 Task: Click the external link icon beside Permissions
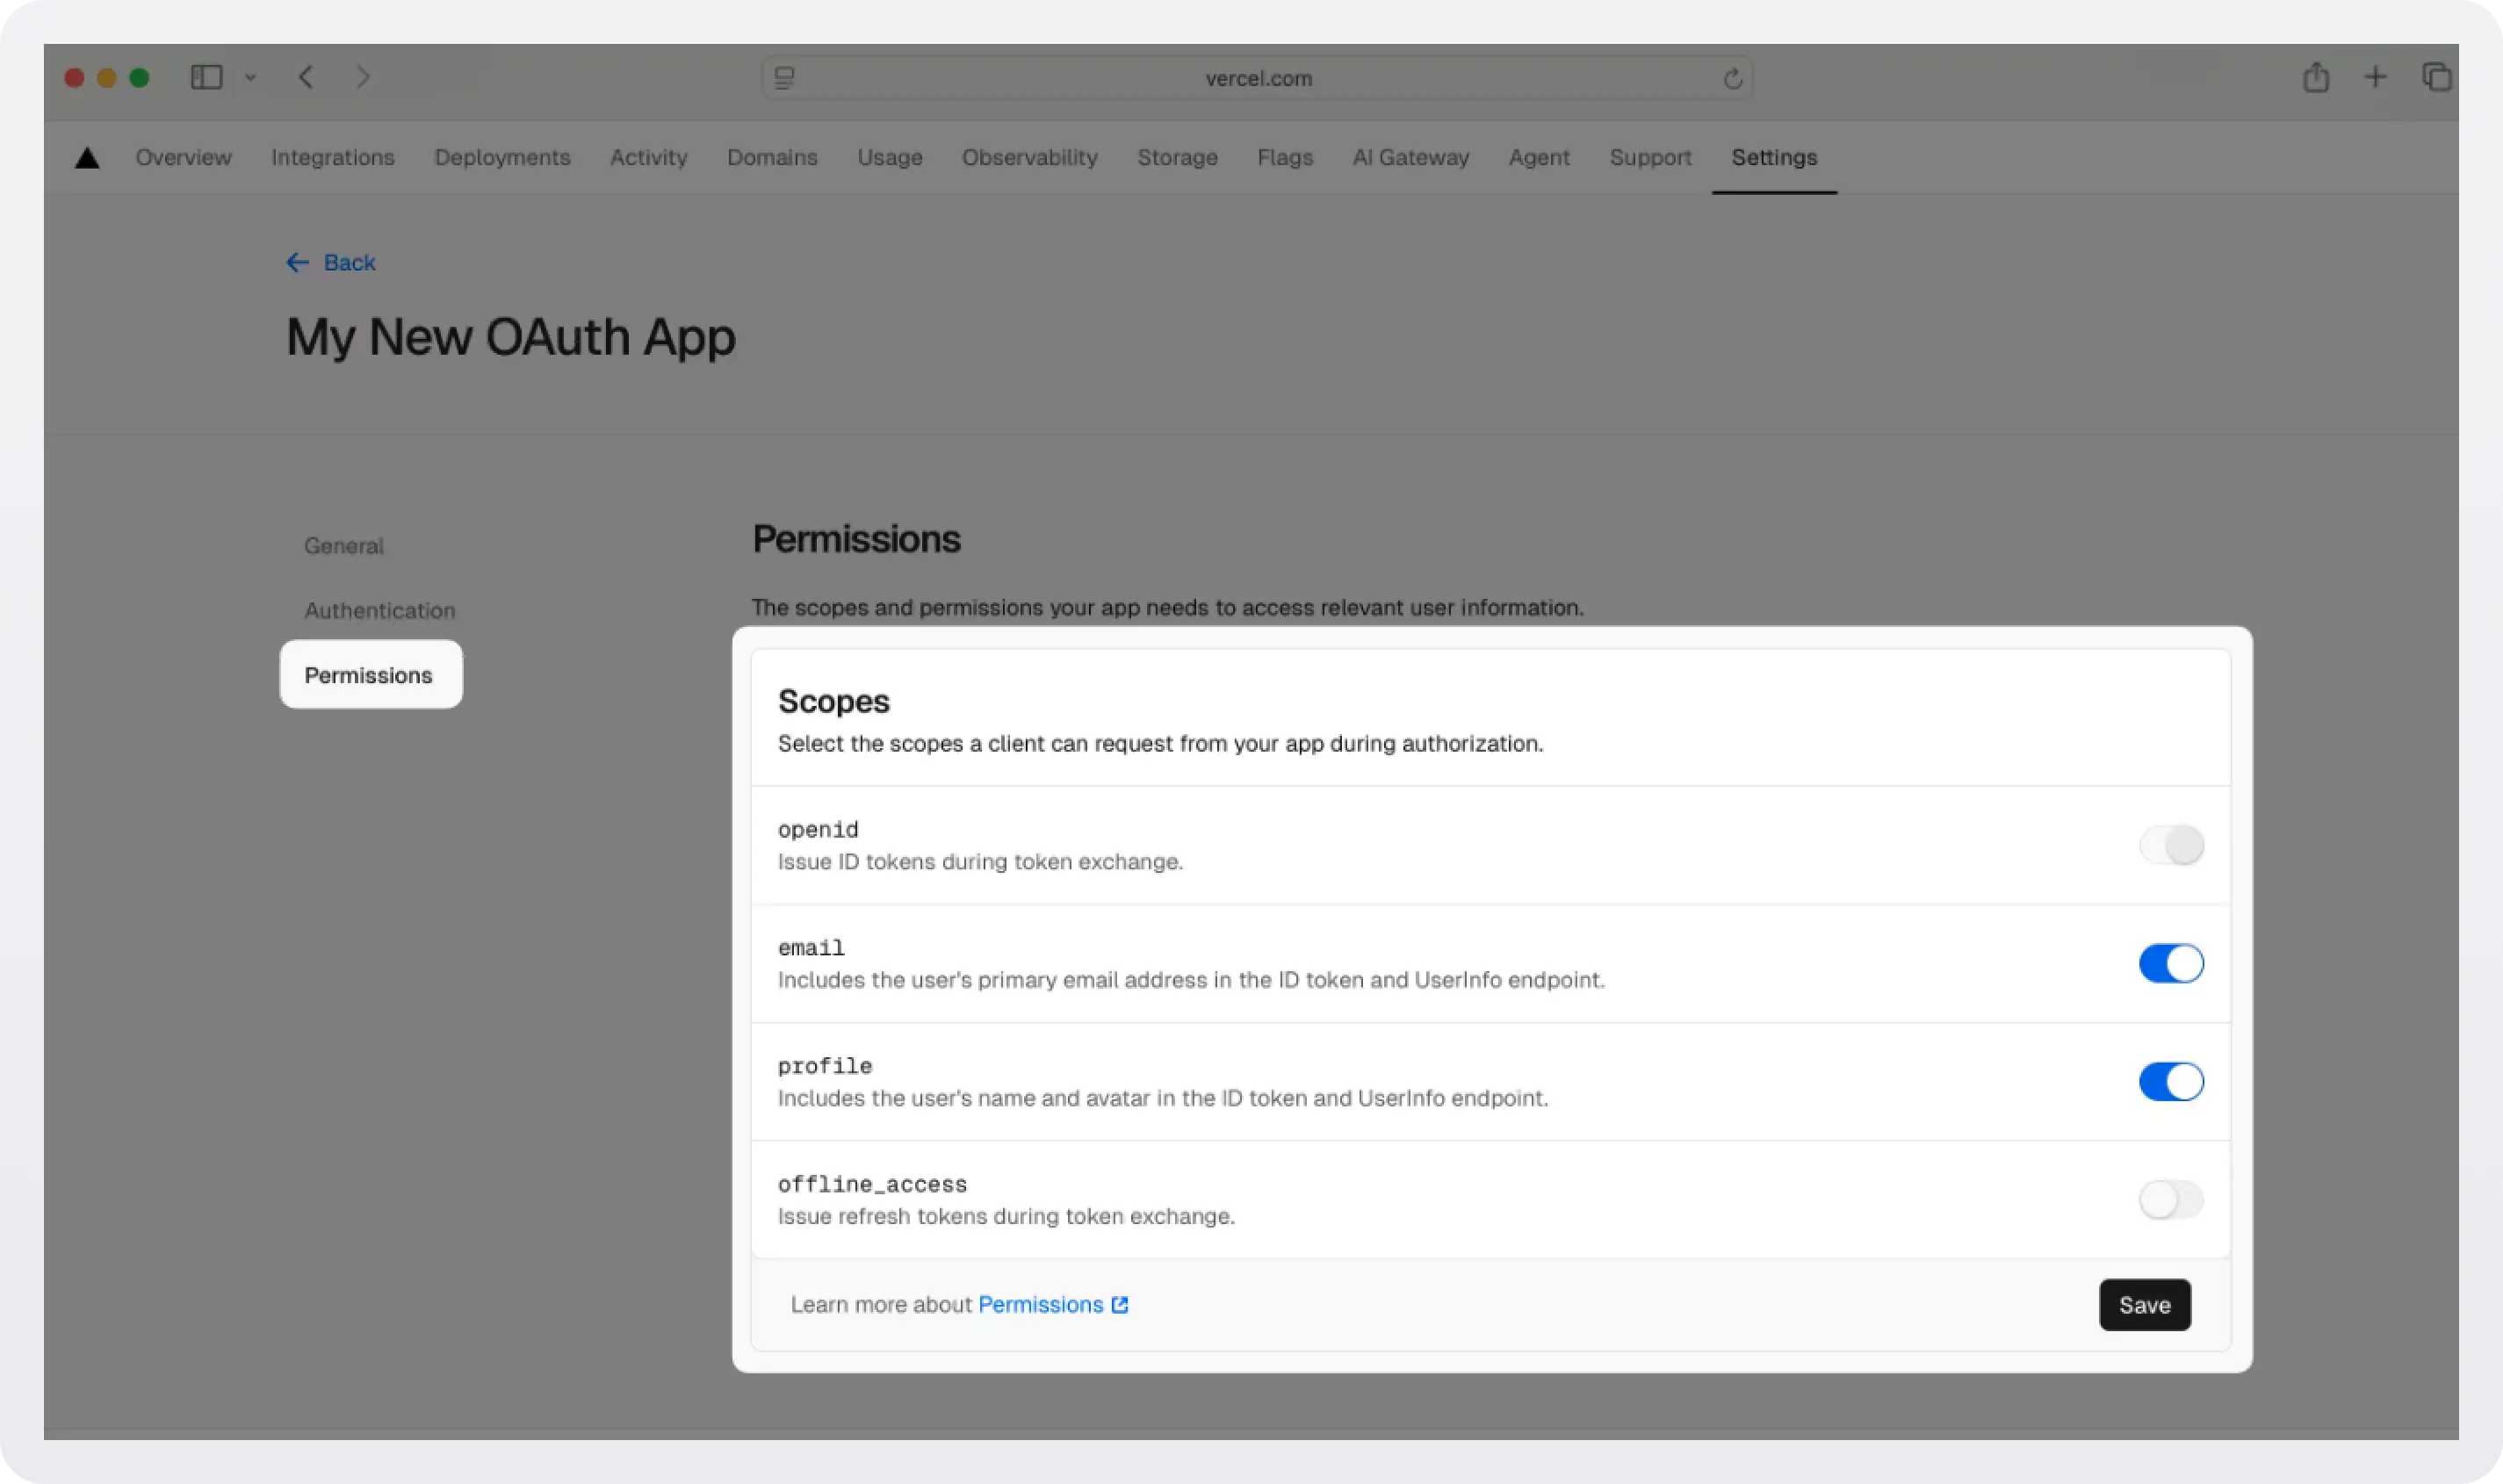tap(1120, 1303)
